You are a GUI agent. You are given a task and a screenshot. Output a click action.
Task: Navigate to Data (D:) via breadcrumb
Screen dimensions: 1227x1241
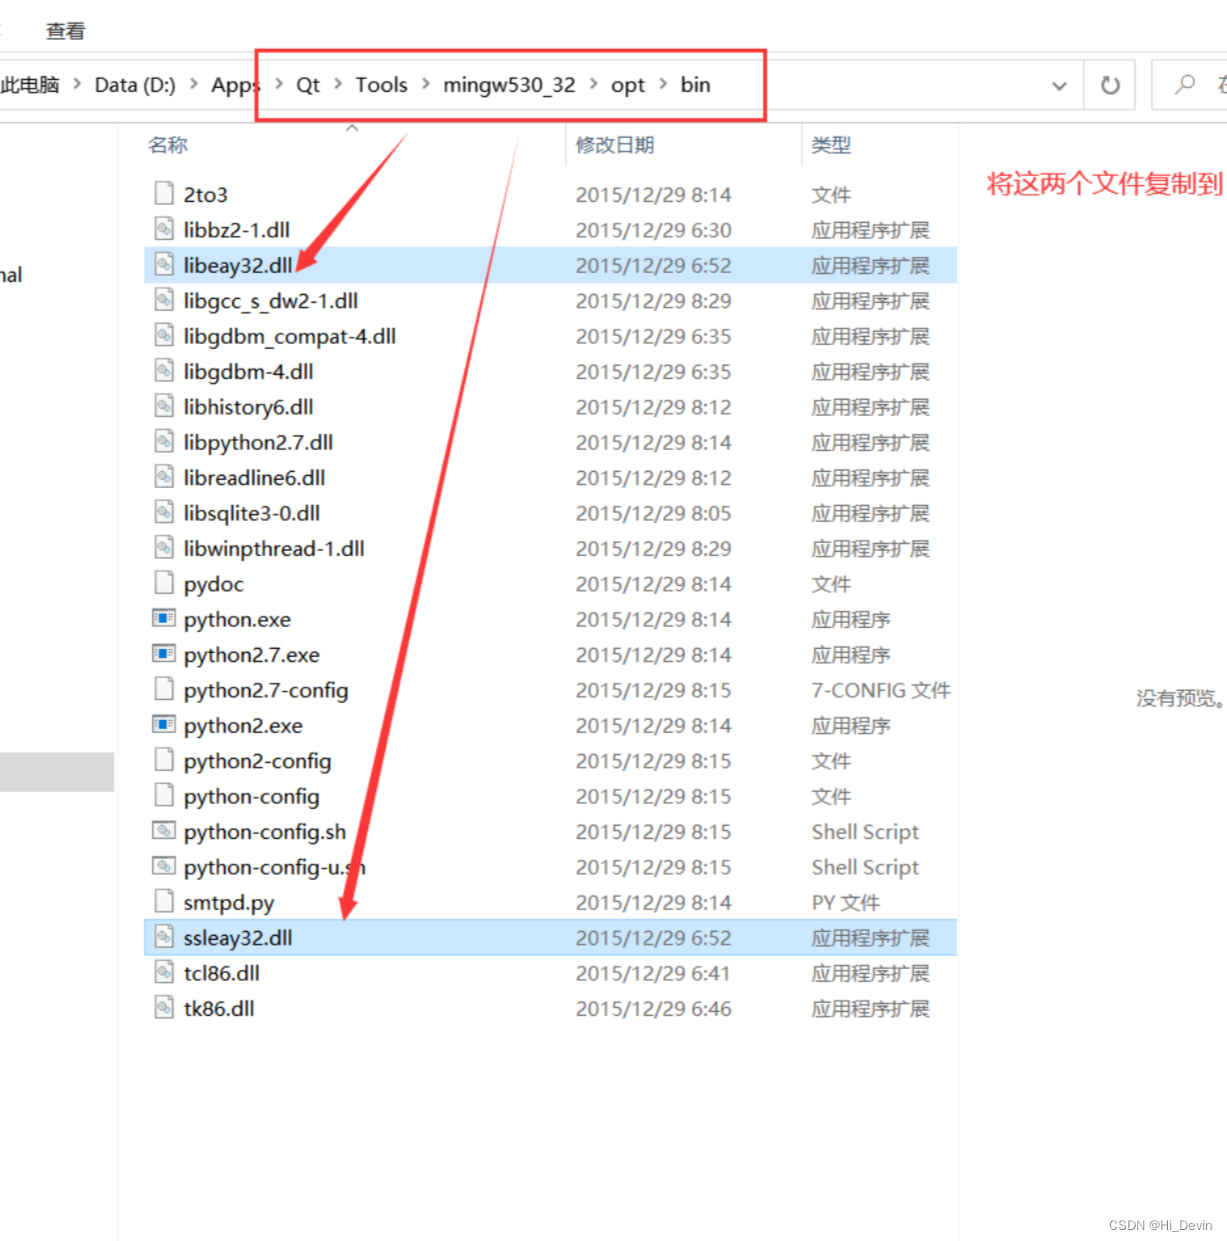click(x=134, y=85)
